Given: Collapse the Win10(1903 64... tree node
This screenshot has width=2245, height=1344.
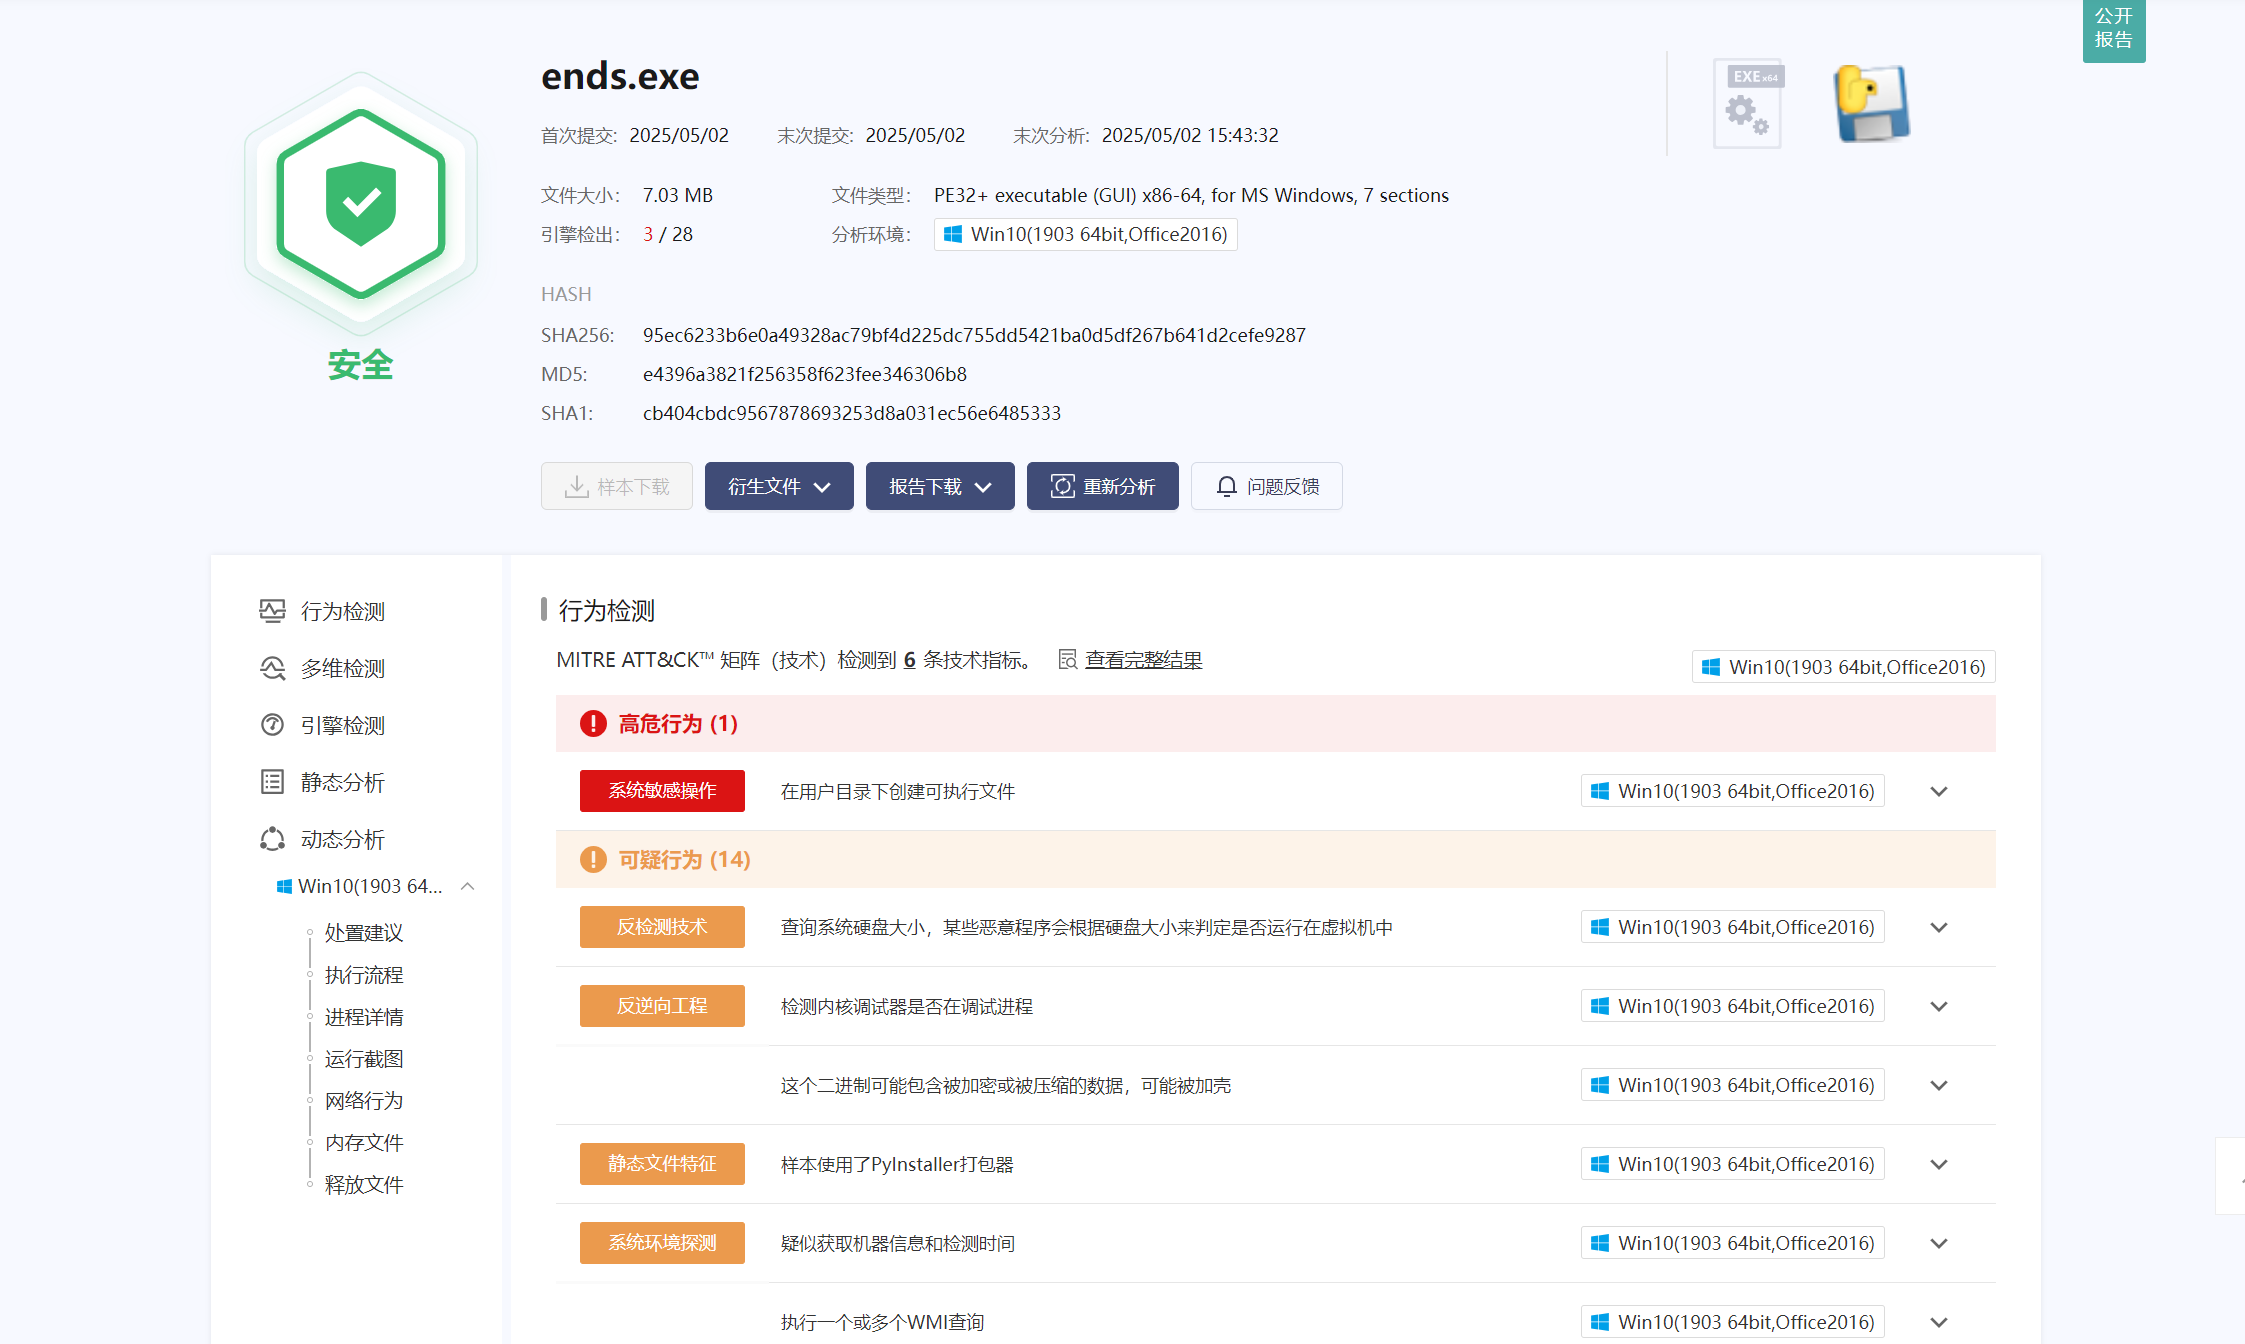Looking at the screenshot, I should click(467, 886).
